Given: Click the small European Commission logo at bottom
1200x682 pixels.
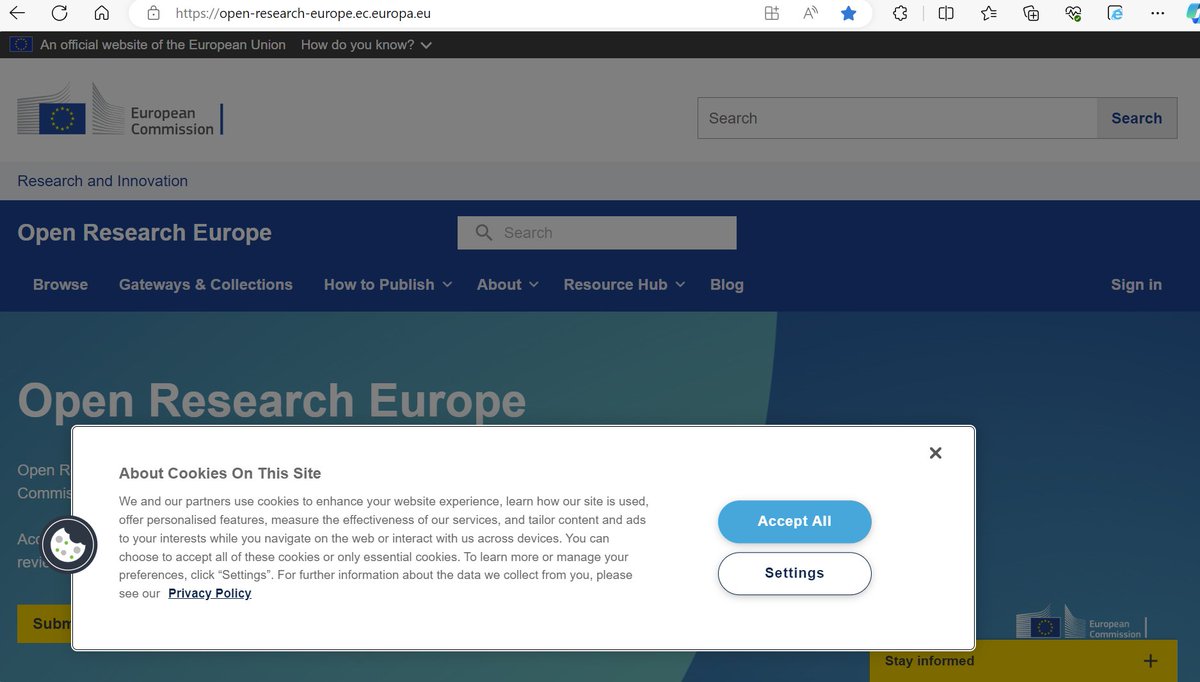Looking at the screenshot, I should click(1082, 622).
